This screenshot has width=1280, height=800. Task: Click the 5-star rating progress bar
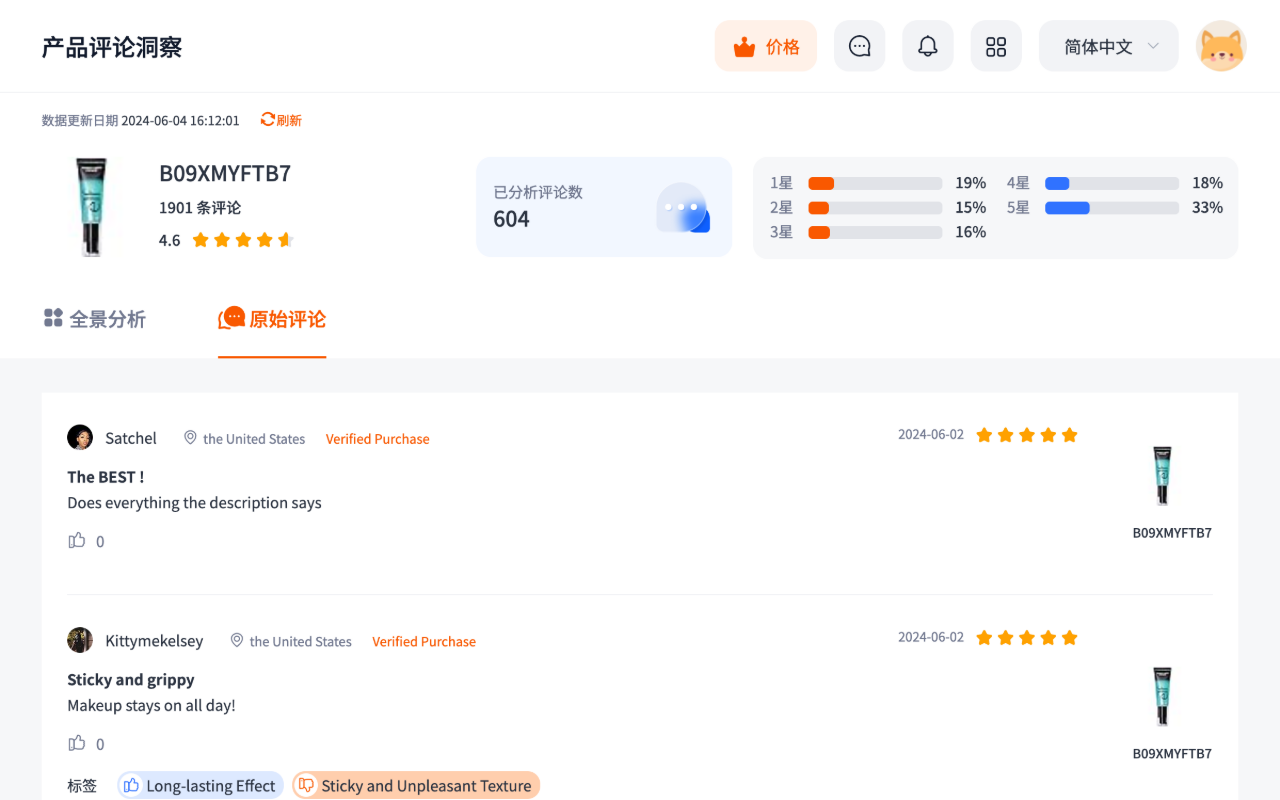click(1112, 208)
